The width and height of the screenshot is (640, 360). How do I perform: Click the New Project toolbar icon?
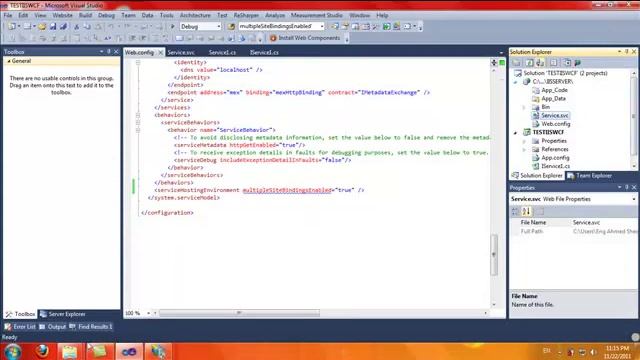click(12, 27)
